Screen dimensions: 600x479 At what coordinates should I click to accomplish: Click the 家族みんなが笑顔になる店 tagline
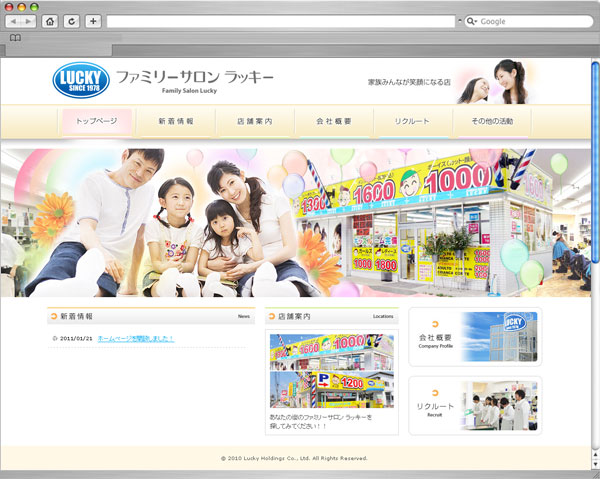click(x=409, y=82)
